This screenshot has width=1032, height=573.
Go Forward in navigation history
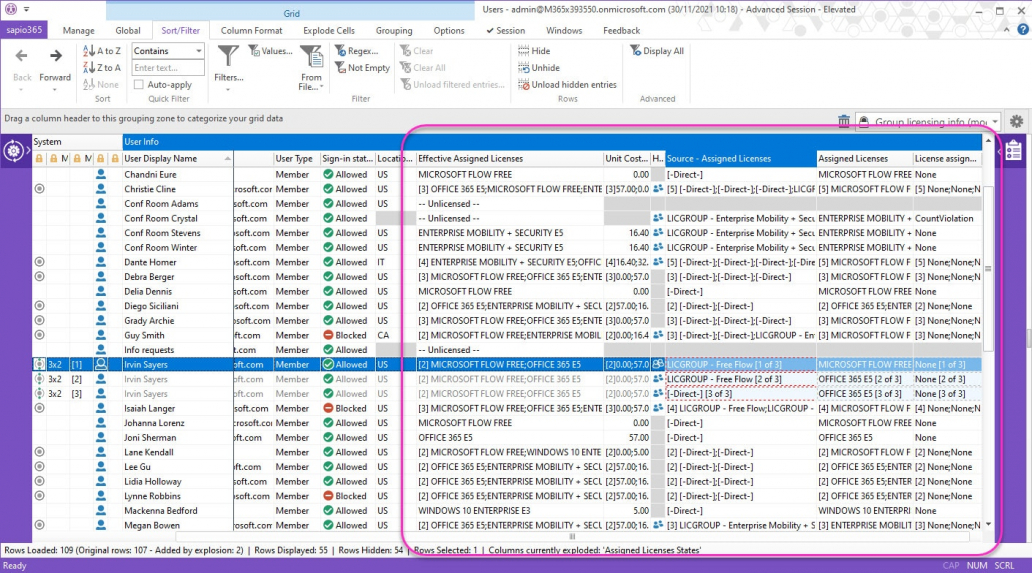tap(55, 64)
